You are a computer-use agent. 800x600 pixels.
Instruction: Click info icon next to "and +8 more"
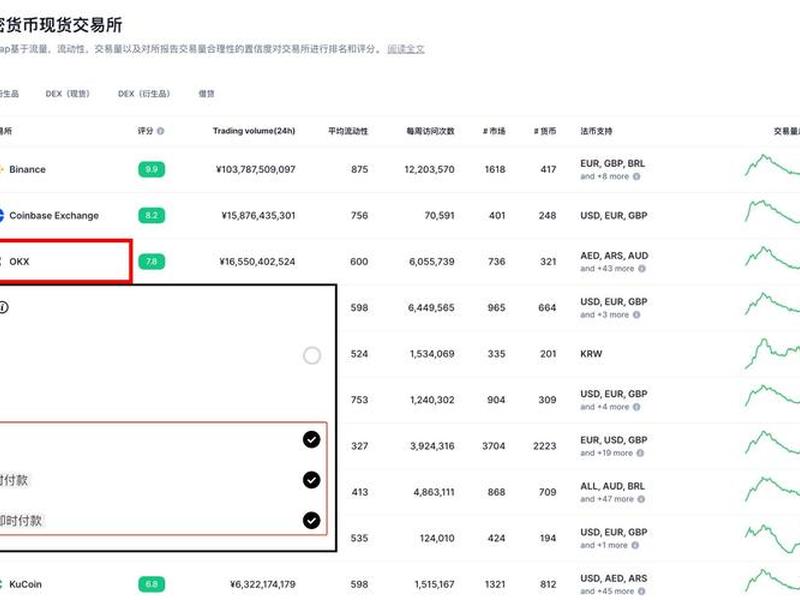coord(636,177)
